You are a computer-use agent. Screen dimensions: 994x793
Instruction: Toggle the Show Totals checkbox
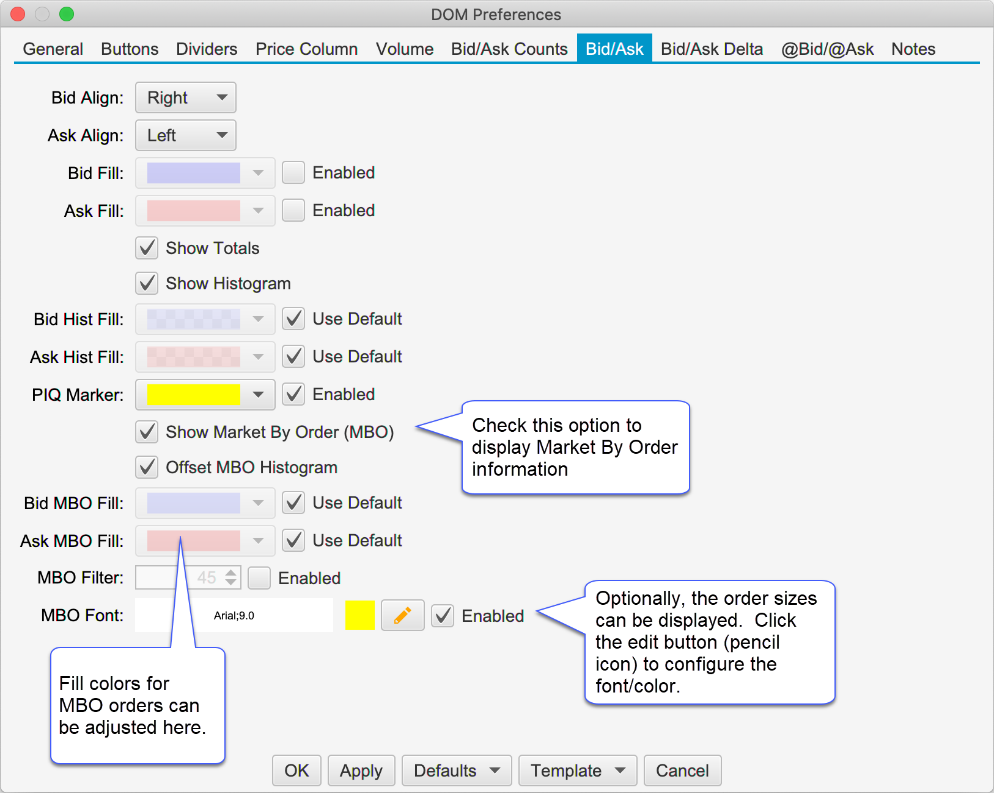[x=148, y=248]
